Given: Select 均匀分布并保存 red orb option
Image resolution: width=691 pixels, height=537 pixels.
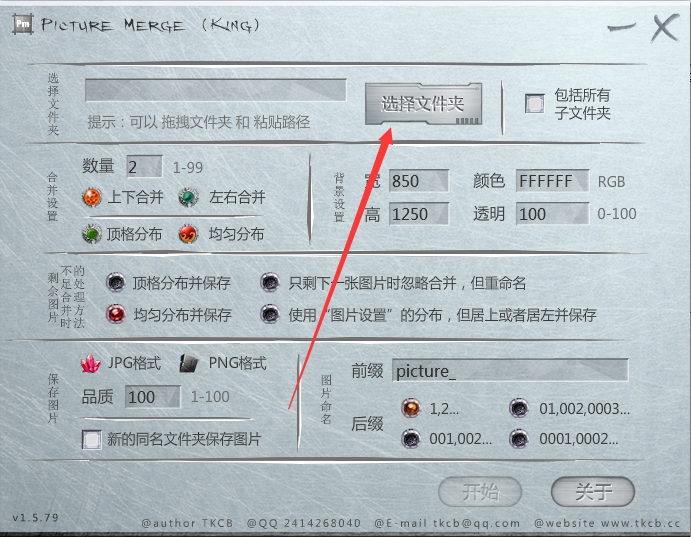Looking at the screenshot, I should coord(116,314).
